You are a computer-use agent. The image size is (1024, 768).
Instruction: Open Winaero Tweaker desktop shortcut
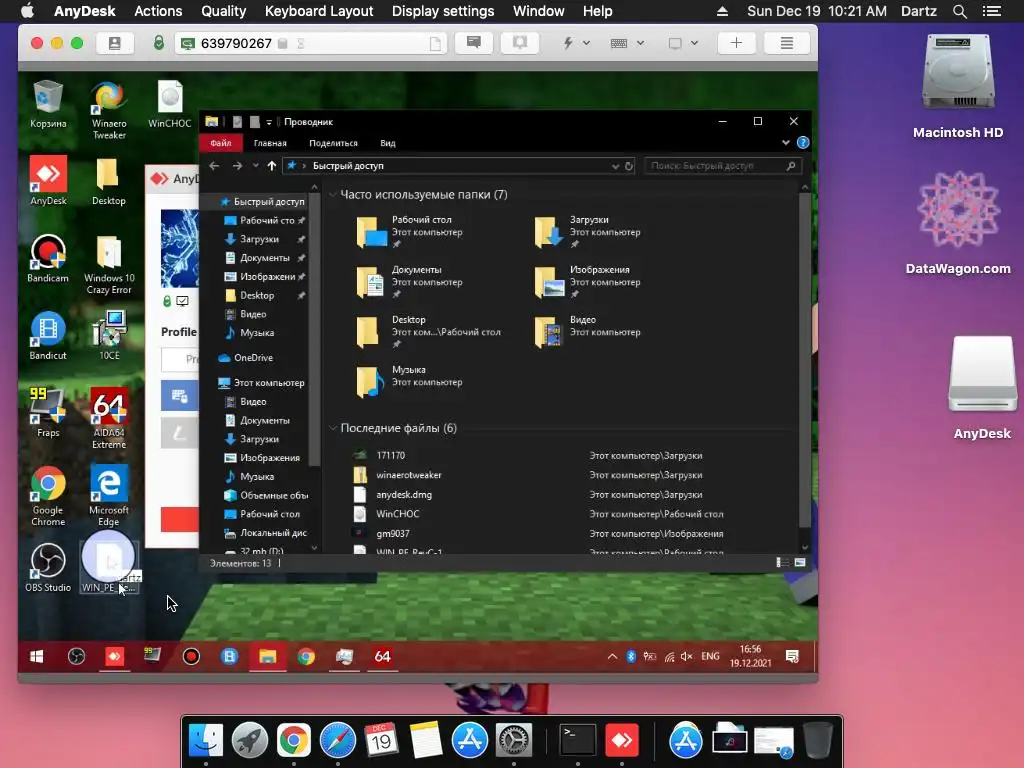click(109, 111)
